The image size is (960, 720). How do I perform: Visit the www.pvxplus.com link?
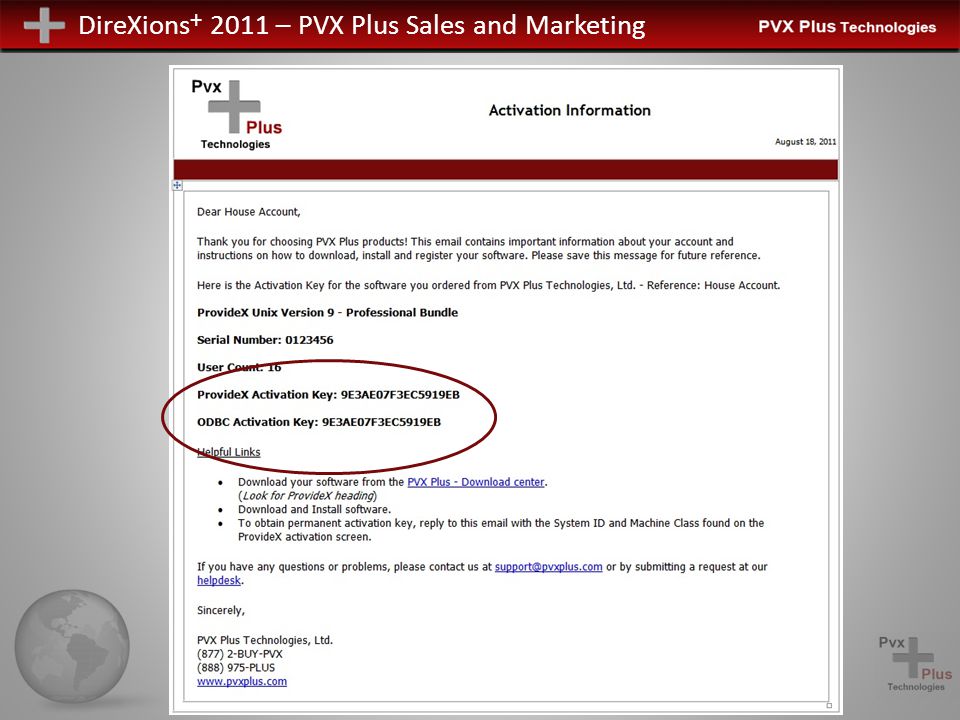[x=242, y=681]
